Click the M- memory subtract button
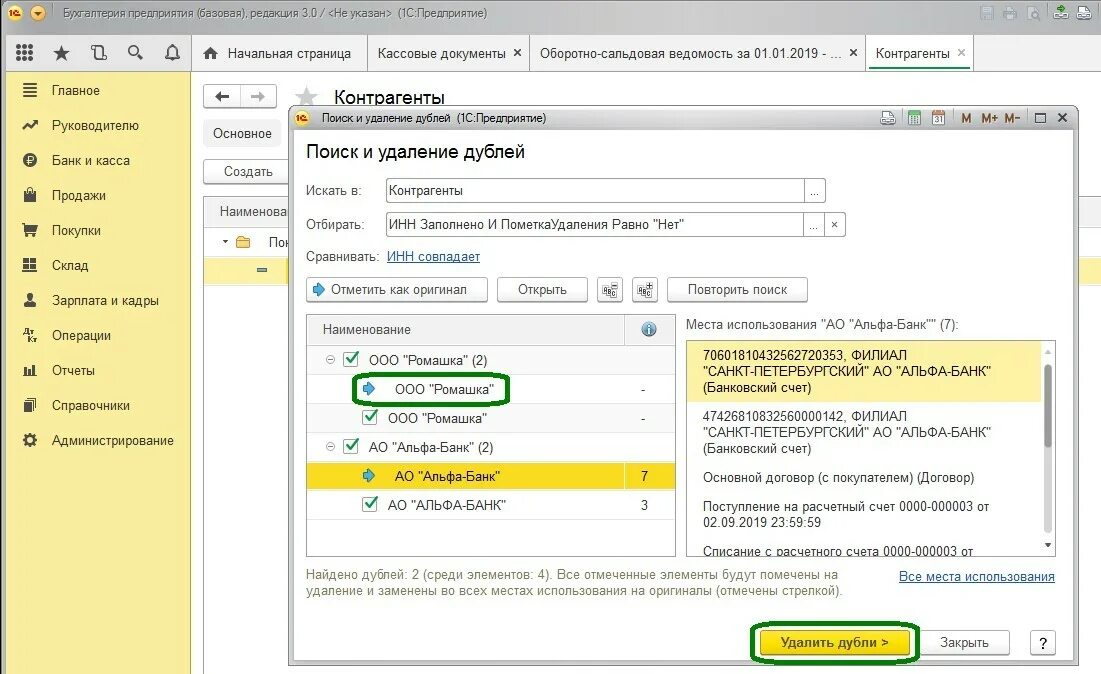1101x674 pixels. (1012, 118)
